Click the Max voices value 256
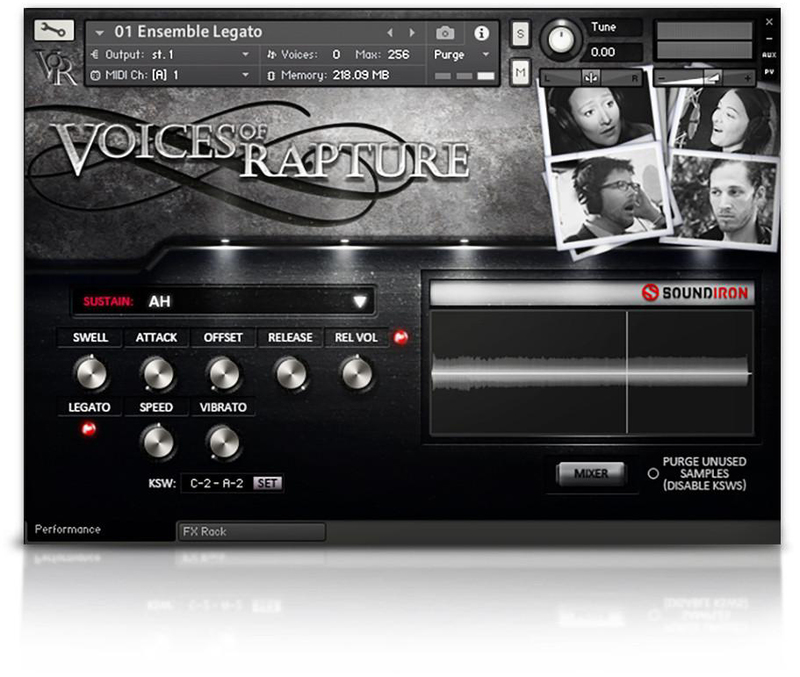The image size is (800, 677). click(x=398, y=55)
